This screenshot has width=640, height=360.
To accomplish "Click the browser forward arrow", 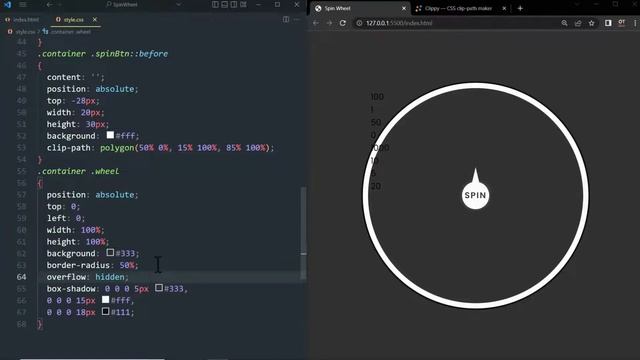I will [x=329, y=23].
